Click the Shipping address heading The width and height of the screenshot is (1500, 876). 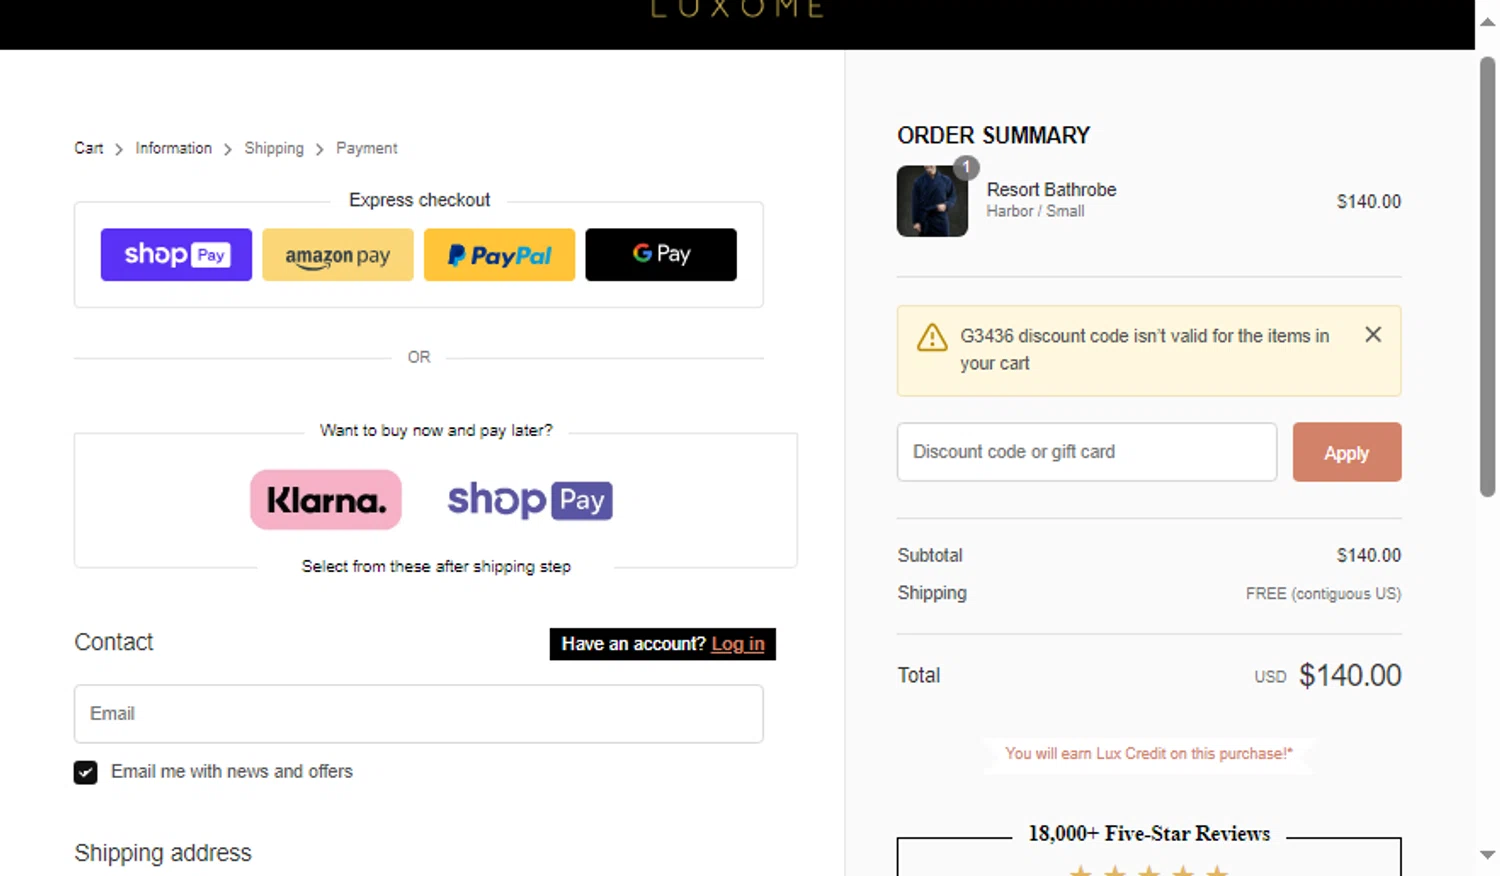pos(163,853)
